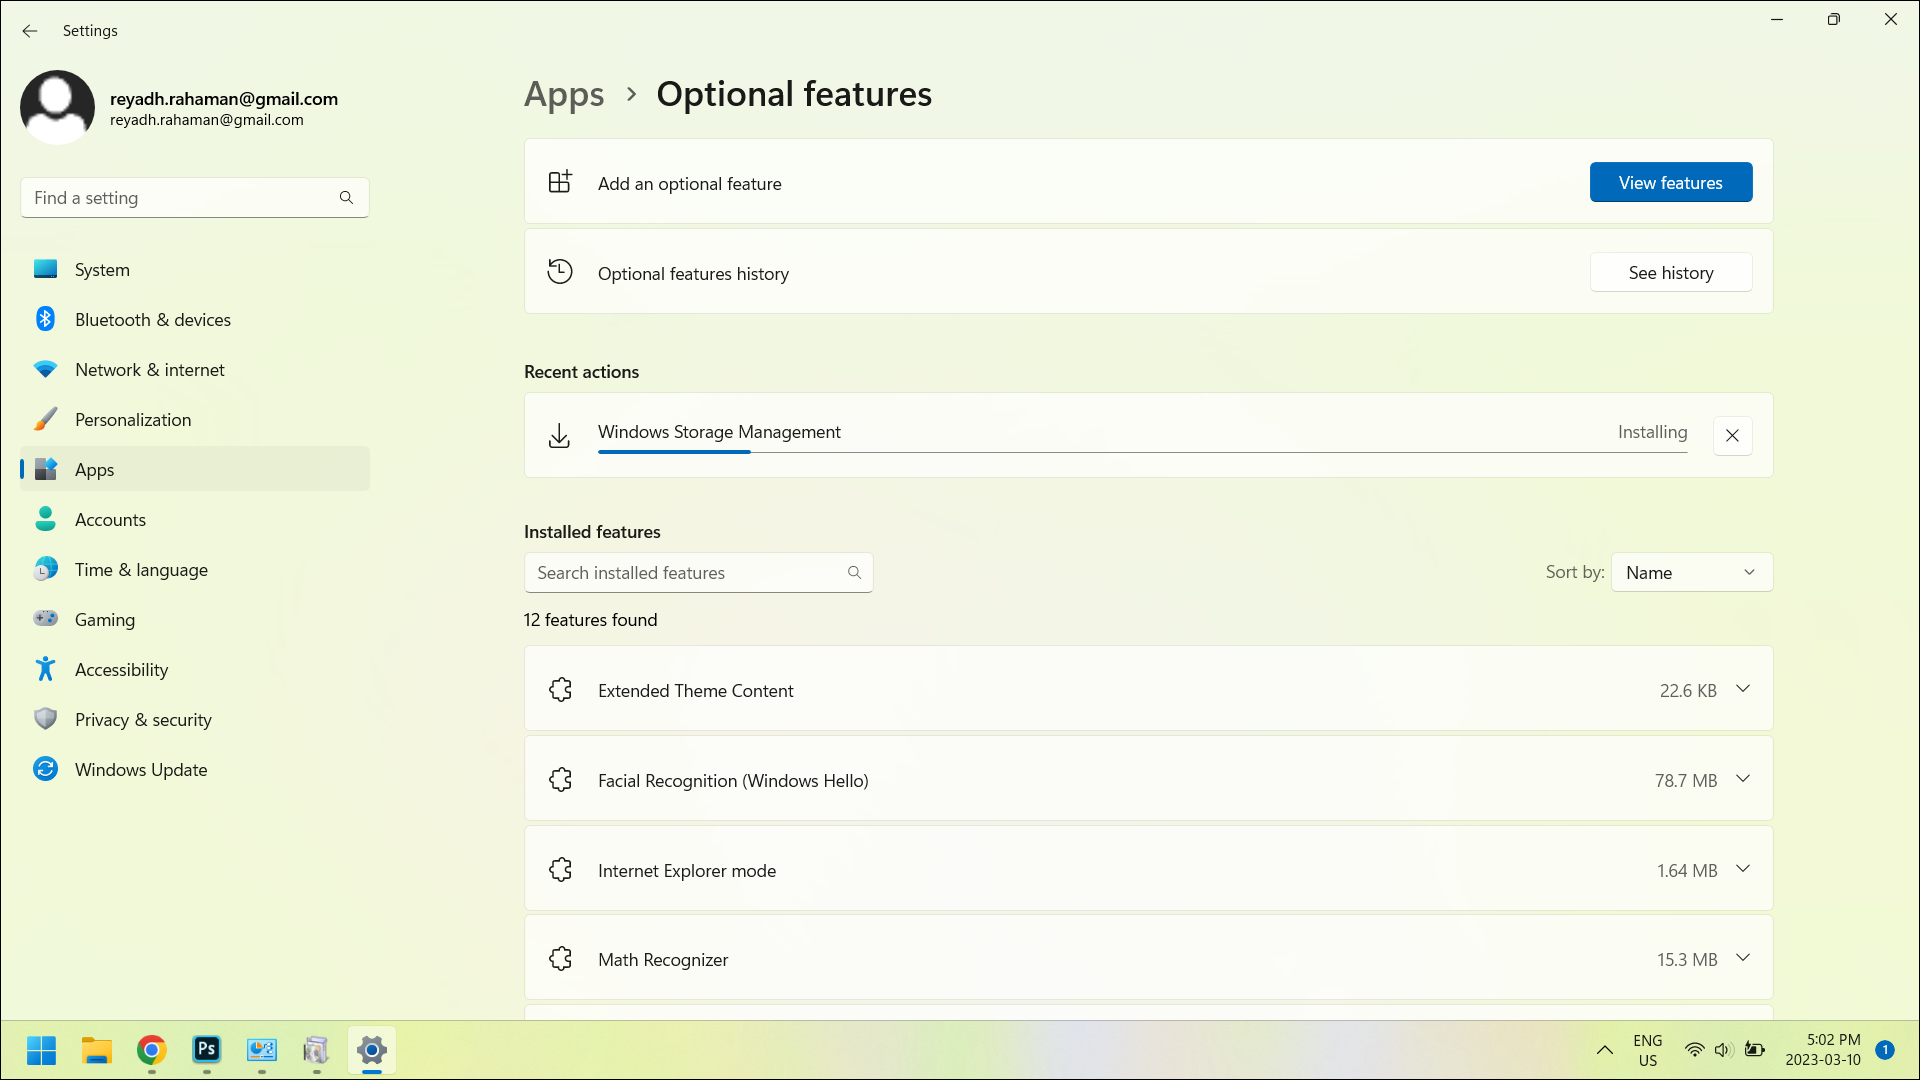Click the Windows Update icon
The height and width of the screenshot is (1080, 1920).
(x=46, y=770)
